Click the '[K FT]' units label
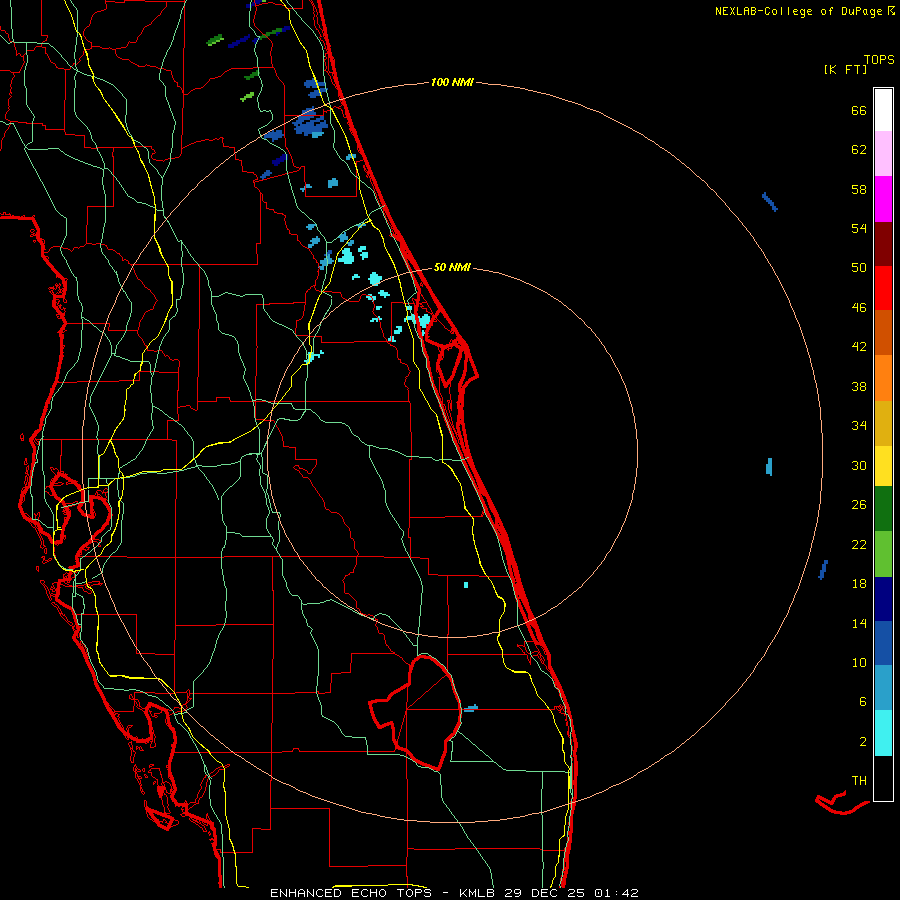 846,70
